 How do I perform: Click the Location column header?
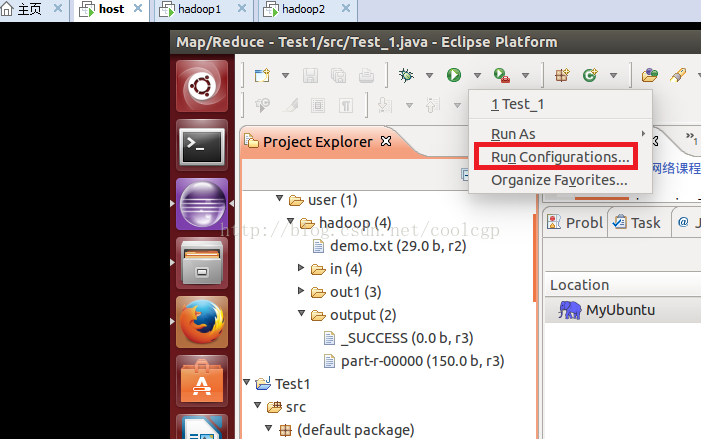[622, 285]
